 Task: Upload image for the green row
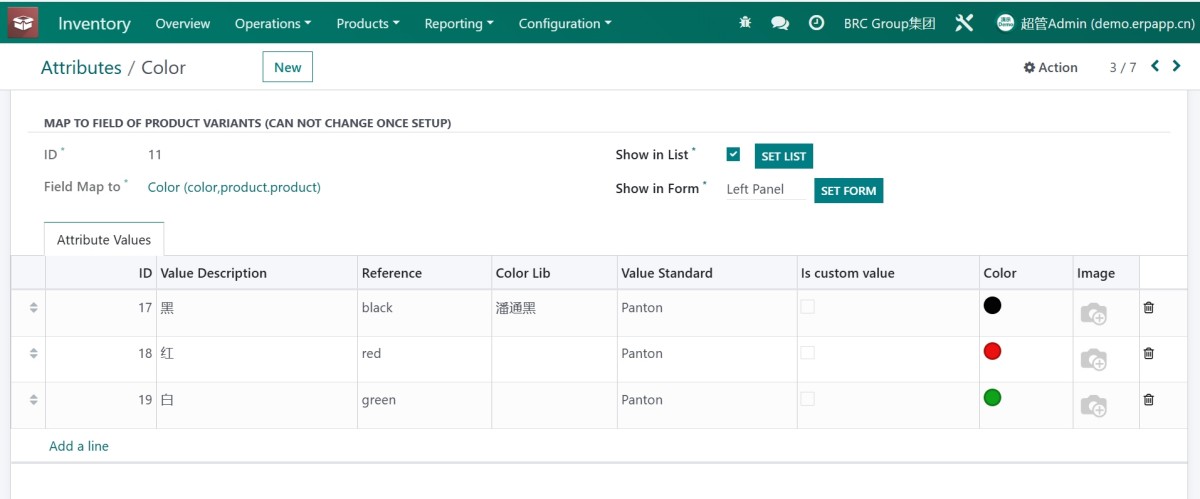(x=1093, y=405)
